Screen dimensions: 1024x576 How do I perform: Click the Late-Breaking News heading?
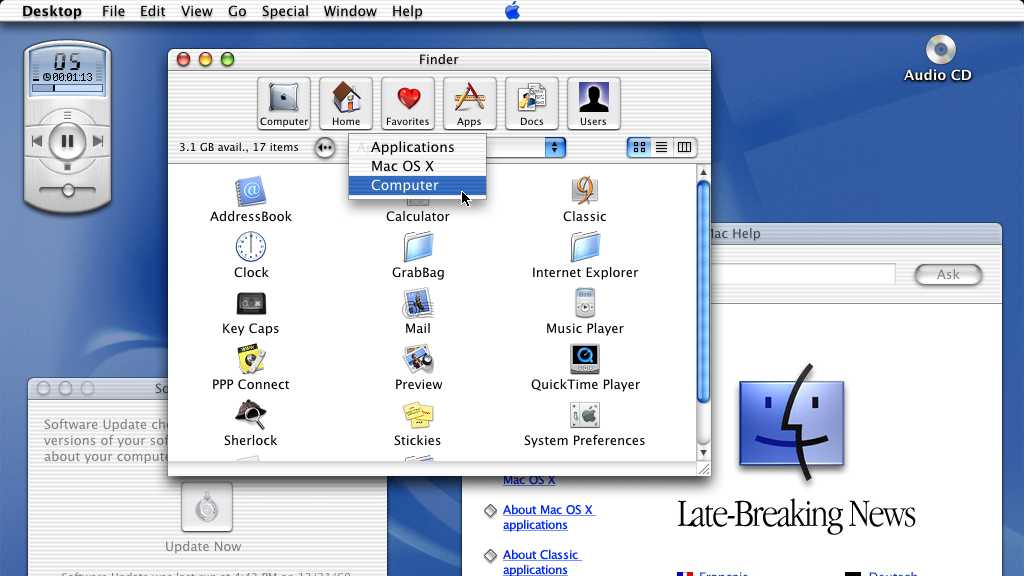(x=796, y=515)
